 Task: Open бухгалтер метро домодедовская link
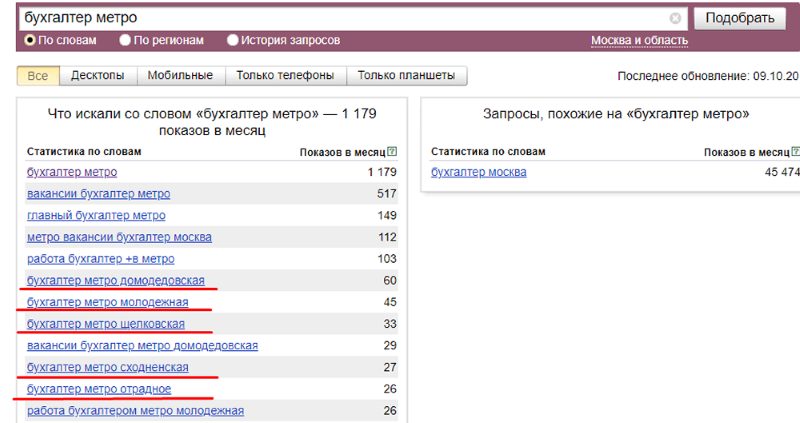tap(115, 281)
